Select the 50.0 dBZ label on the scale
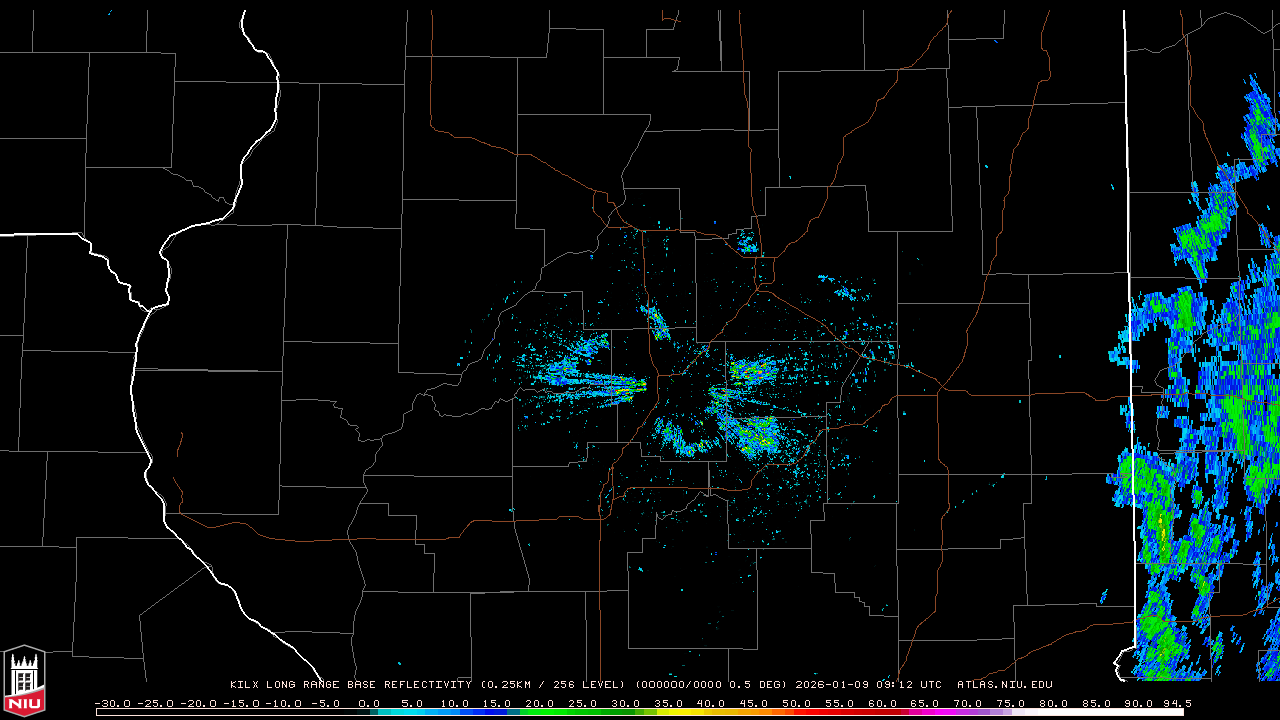This screenshot has width=1280, height=720. (797, 704)
